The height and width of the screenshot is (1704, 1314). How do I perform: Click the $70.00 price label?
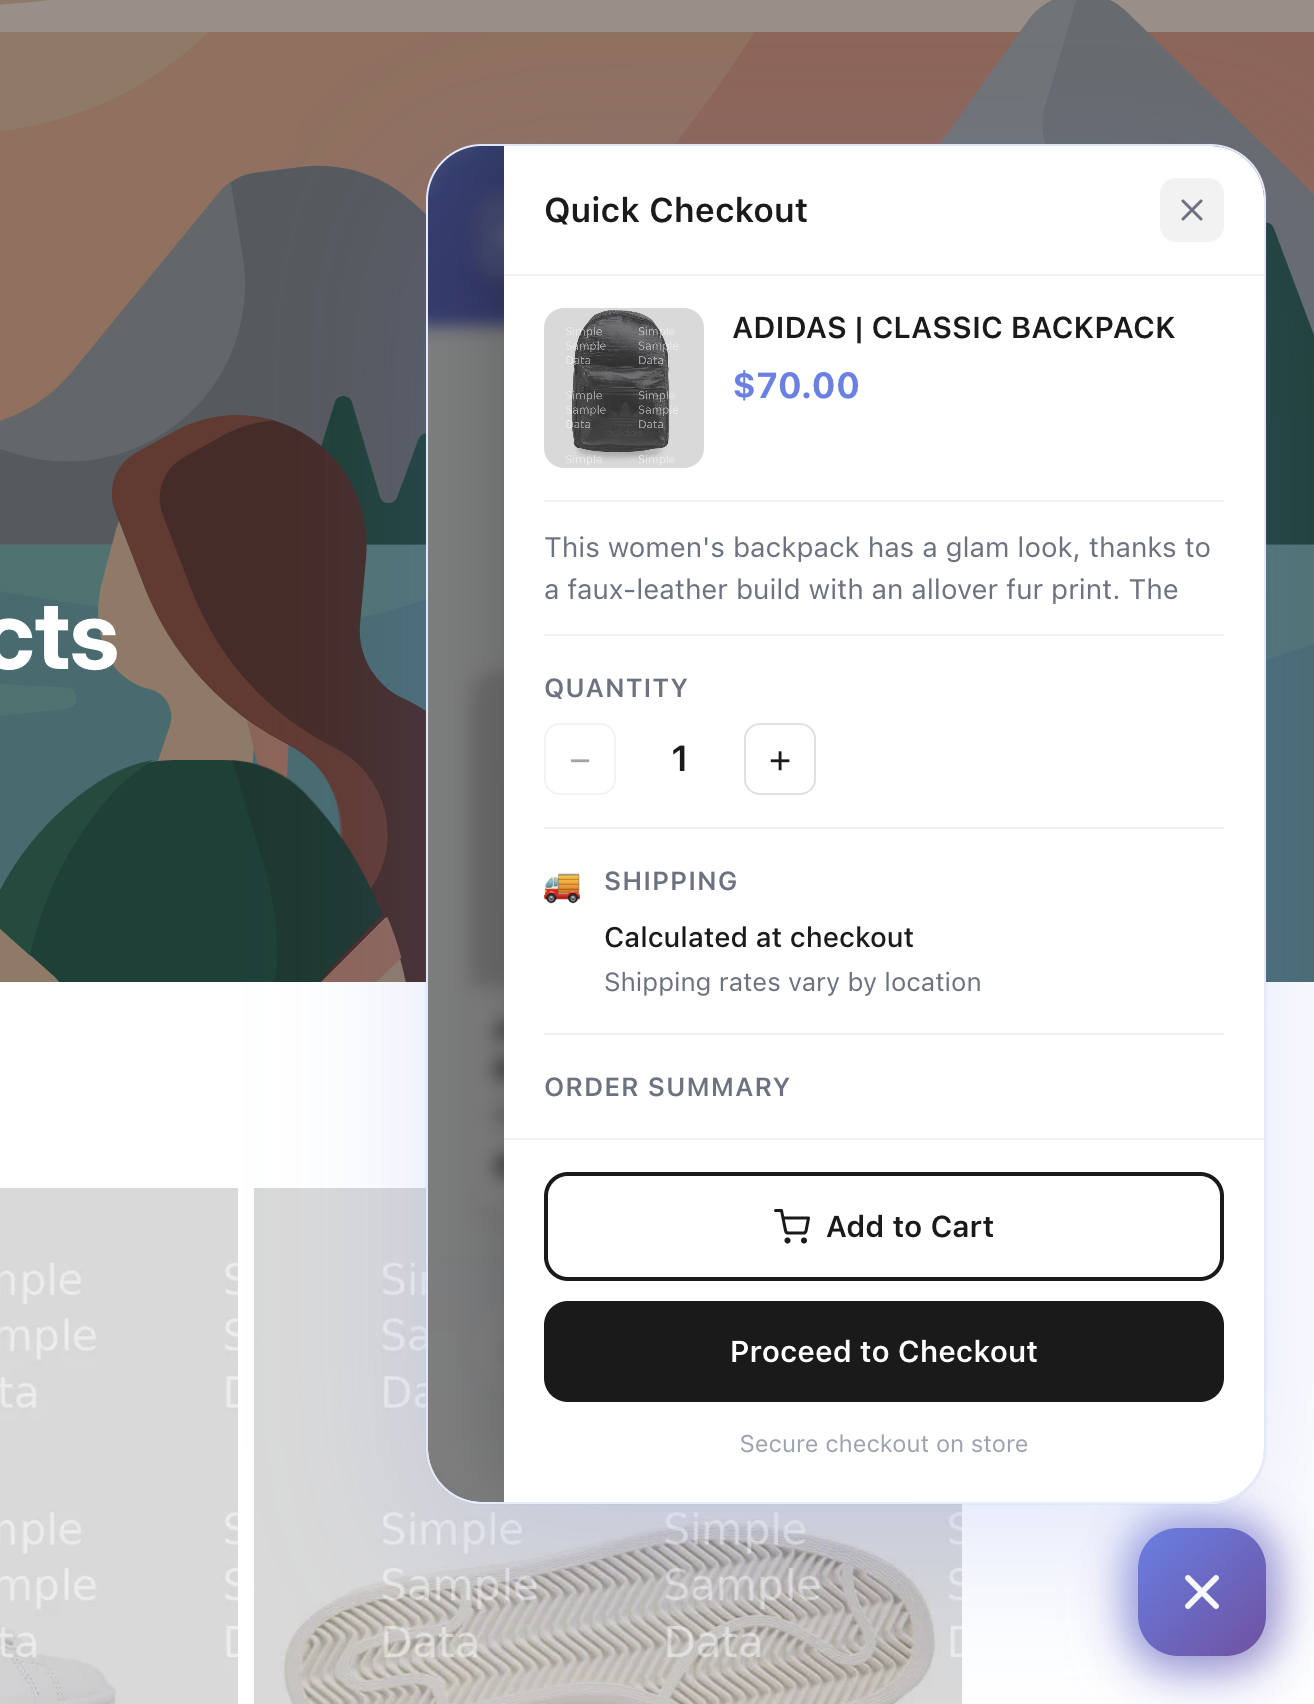(x=795, y=385)
